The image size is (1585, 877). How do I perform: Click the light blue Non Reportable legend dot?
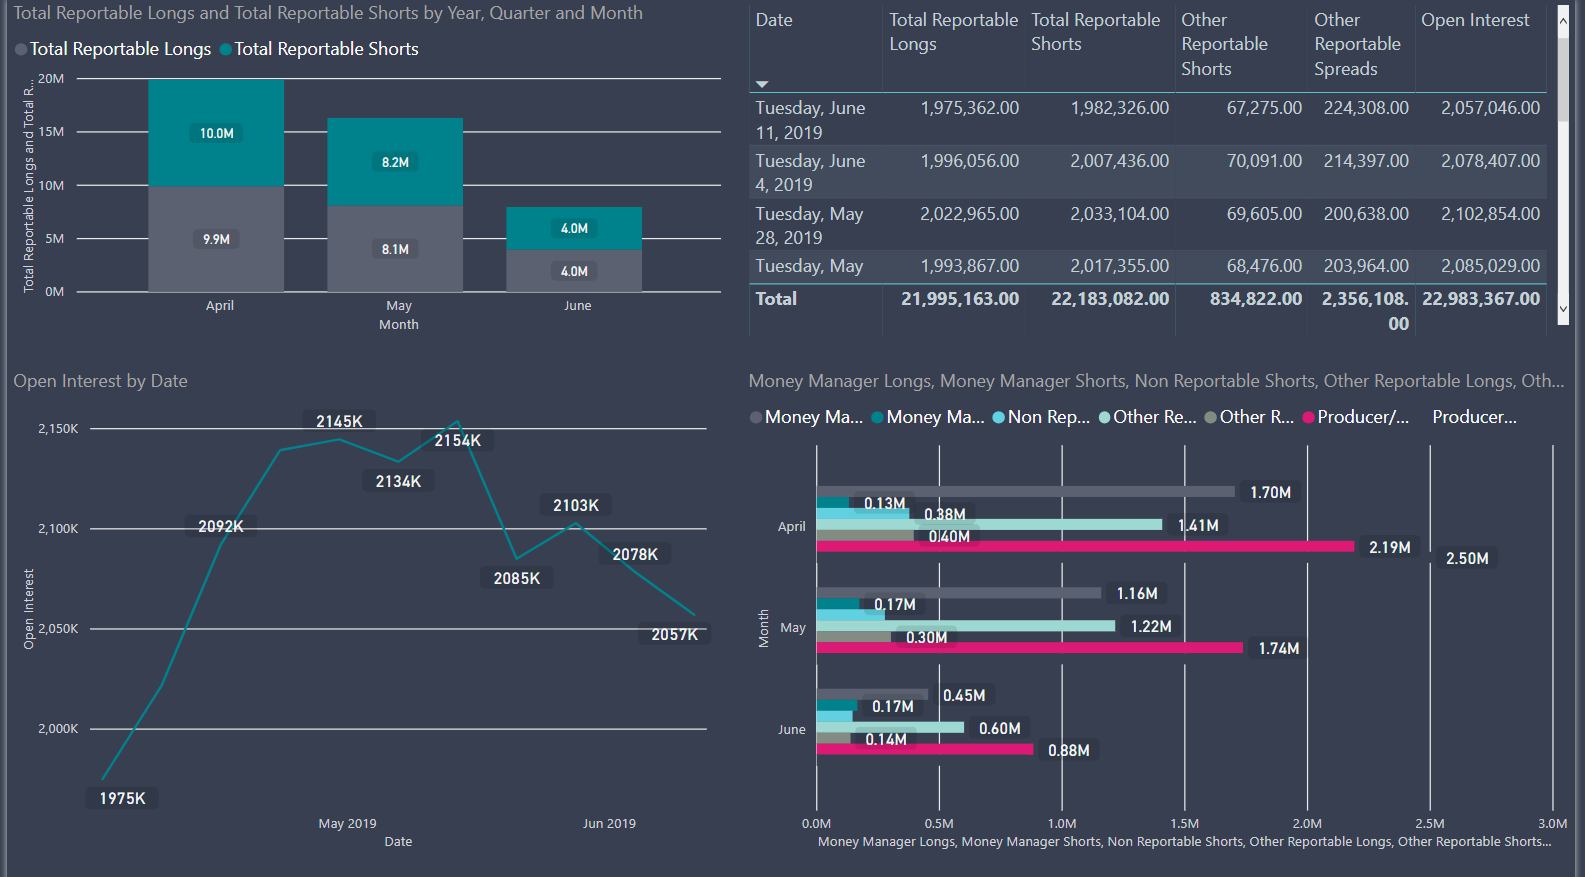(998, 418)
